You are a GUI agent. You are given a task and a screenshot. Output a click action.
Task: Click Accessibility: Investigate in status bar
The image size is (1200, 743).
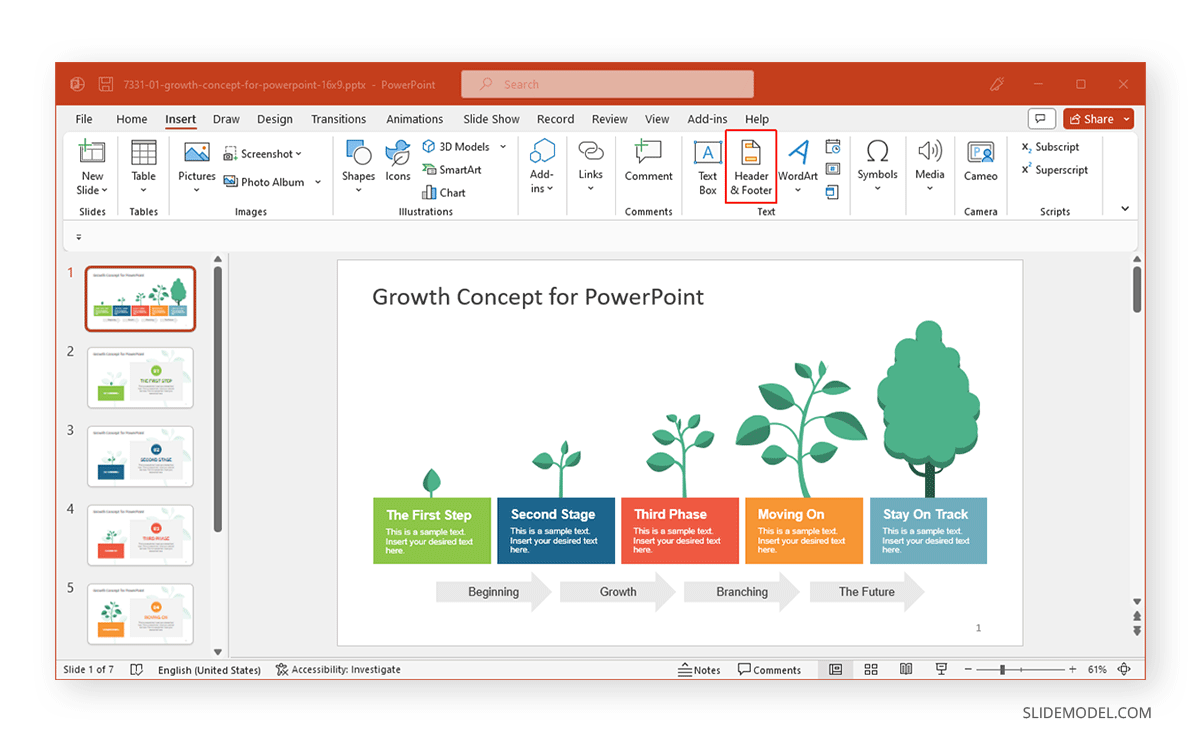[338, 670]
